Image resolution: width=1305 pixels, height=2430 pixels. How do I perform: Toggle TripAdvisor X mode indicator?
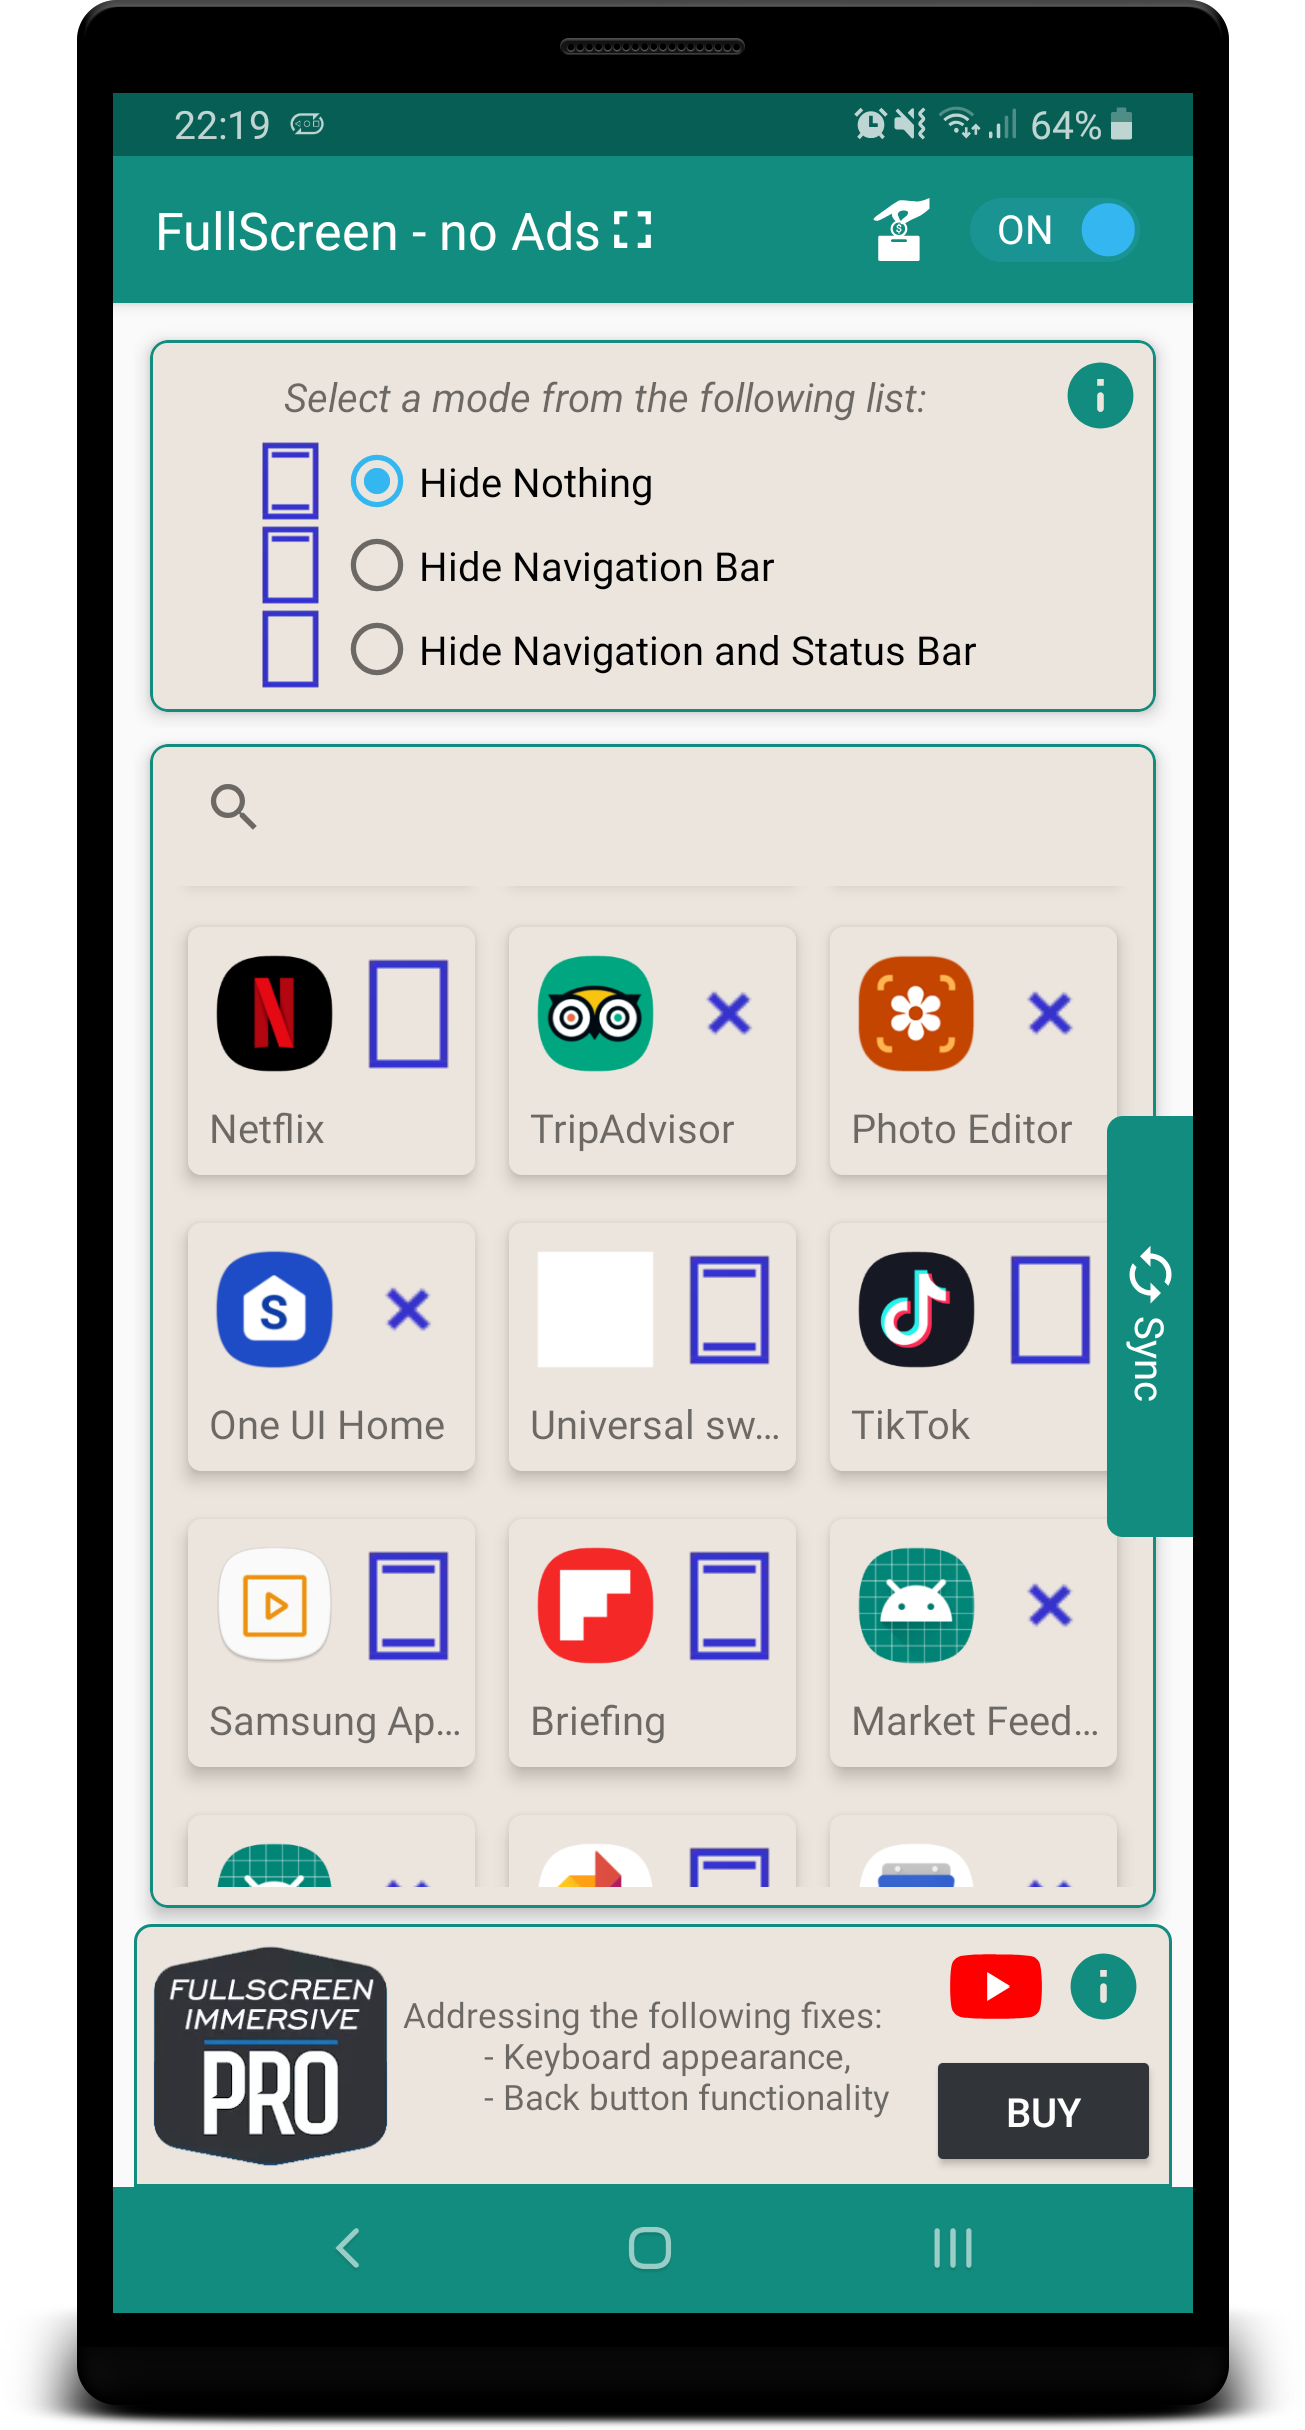point(729,1014)
